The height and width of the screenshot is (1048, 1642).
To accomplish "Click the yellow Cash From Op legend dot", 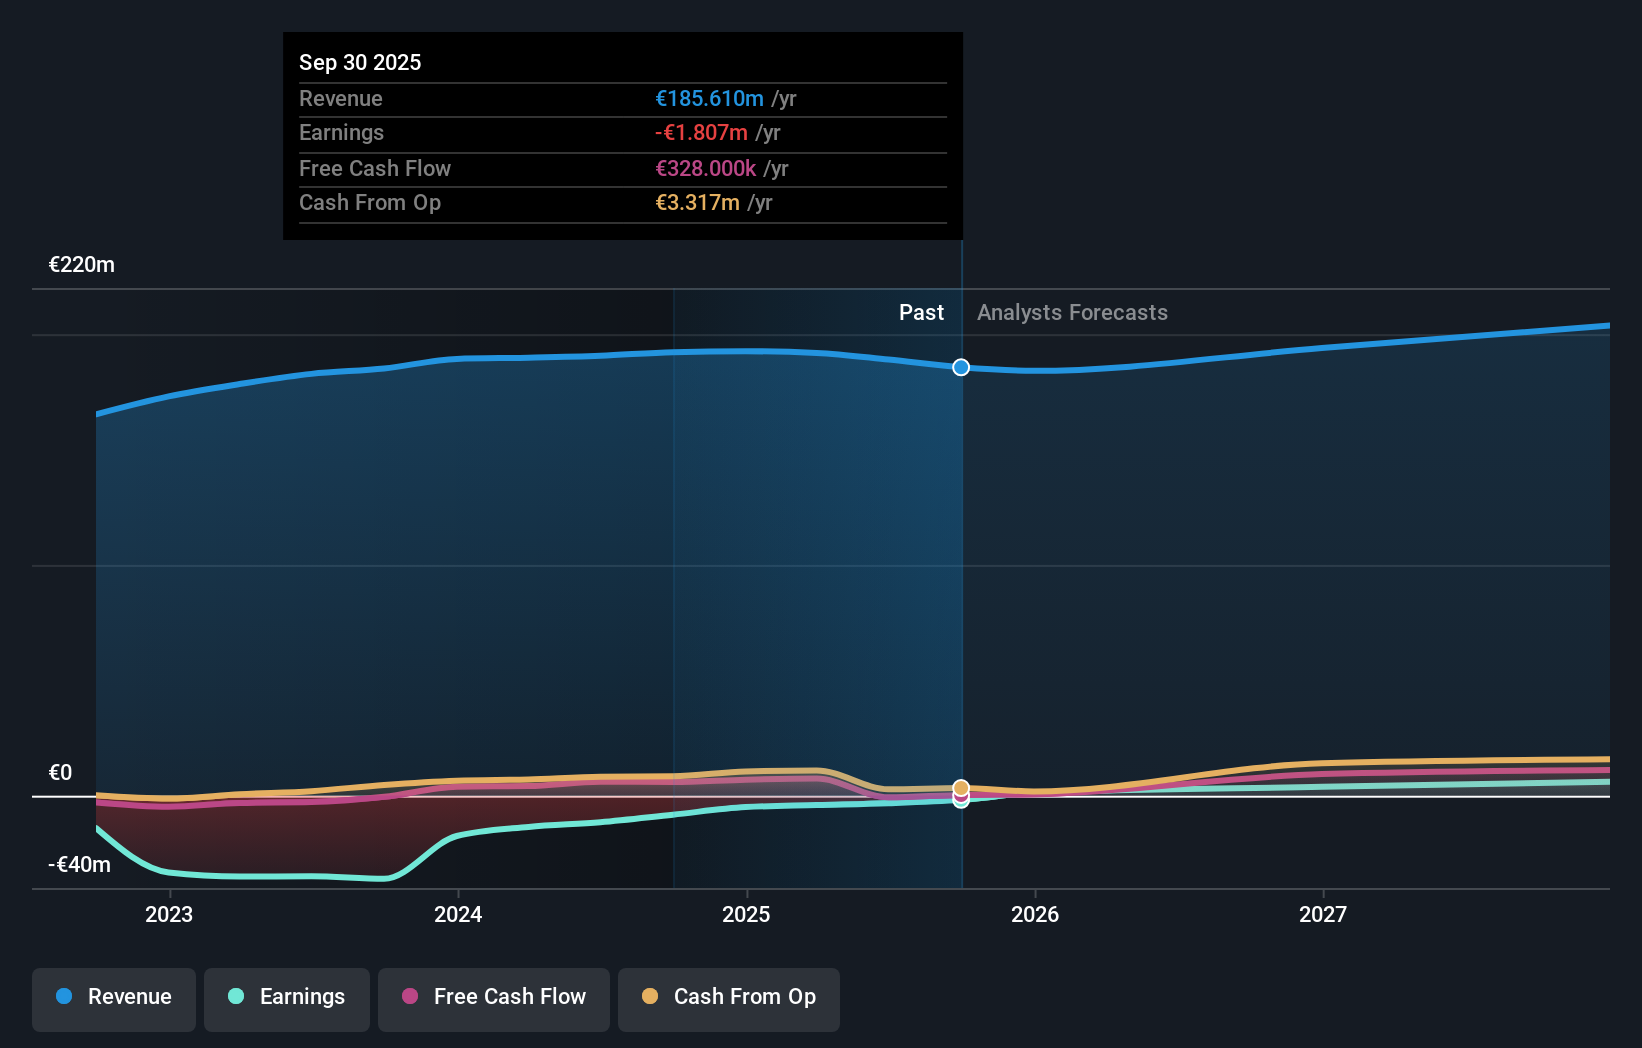I will [651, 997].
